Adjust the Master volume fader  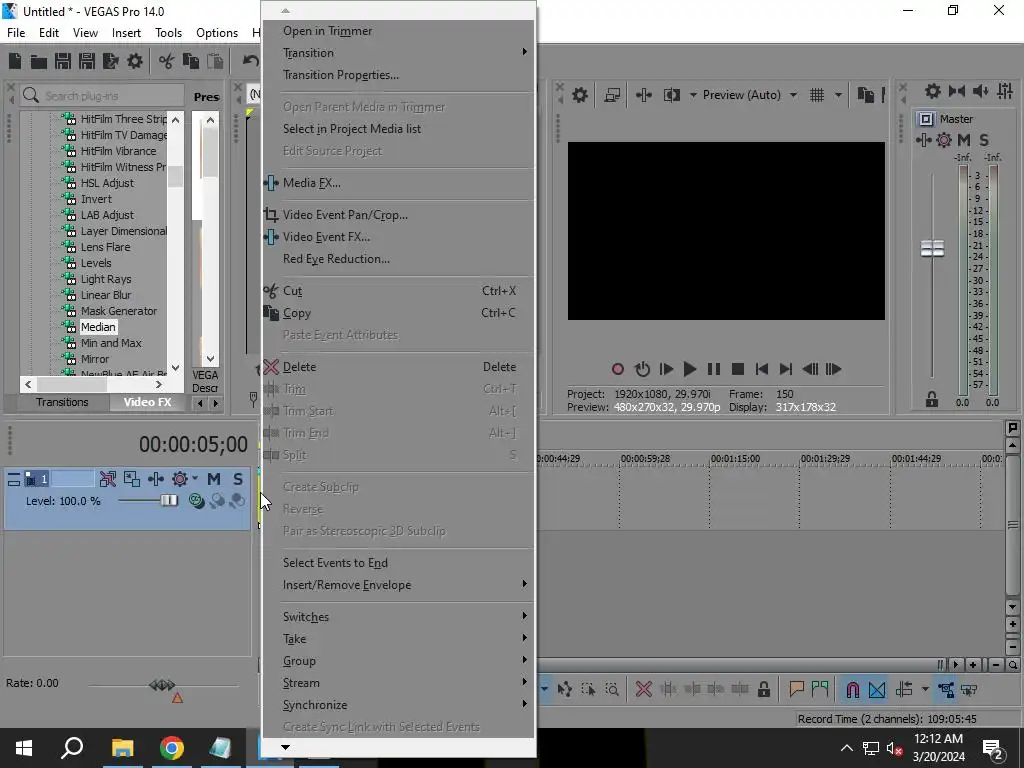[932, 248]
